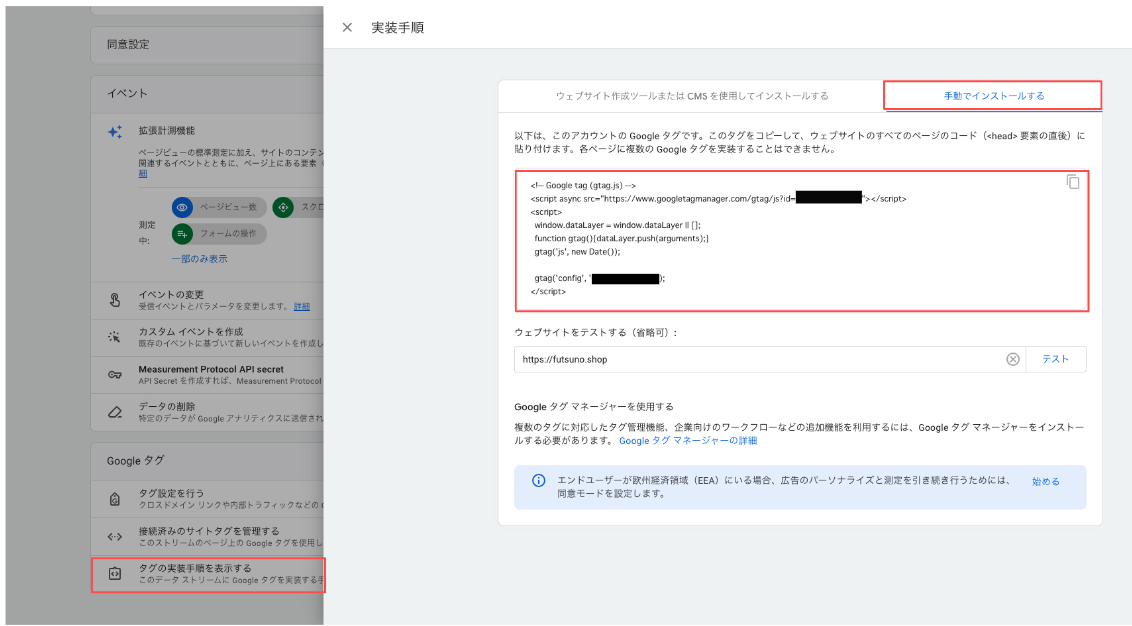1132x626 pixels.
Task: Open 接続済みのサイトタグを管理する row
Action: 207,536
